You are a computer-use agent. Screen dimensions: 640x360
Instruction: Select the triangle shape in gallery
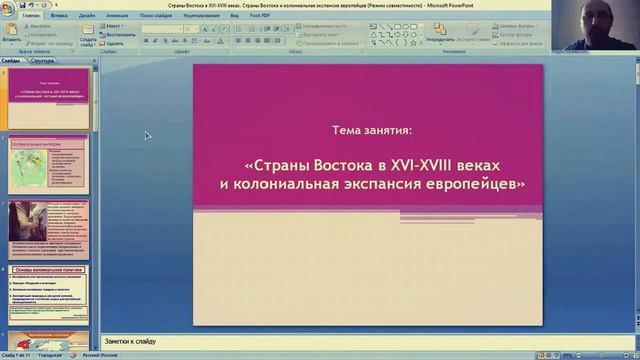click(373, 35)
